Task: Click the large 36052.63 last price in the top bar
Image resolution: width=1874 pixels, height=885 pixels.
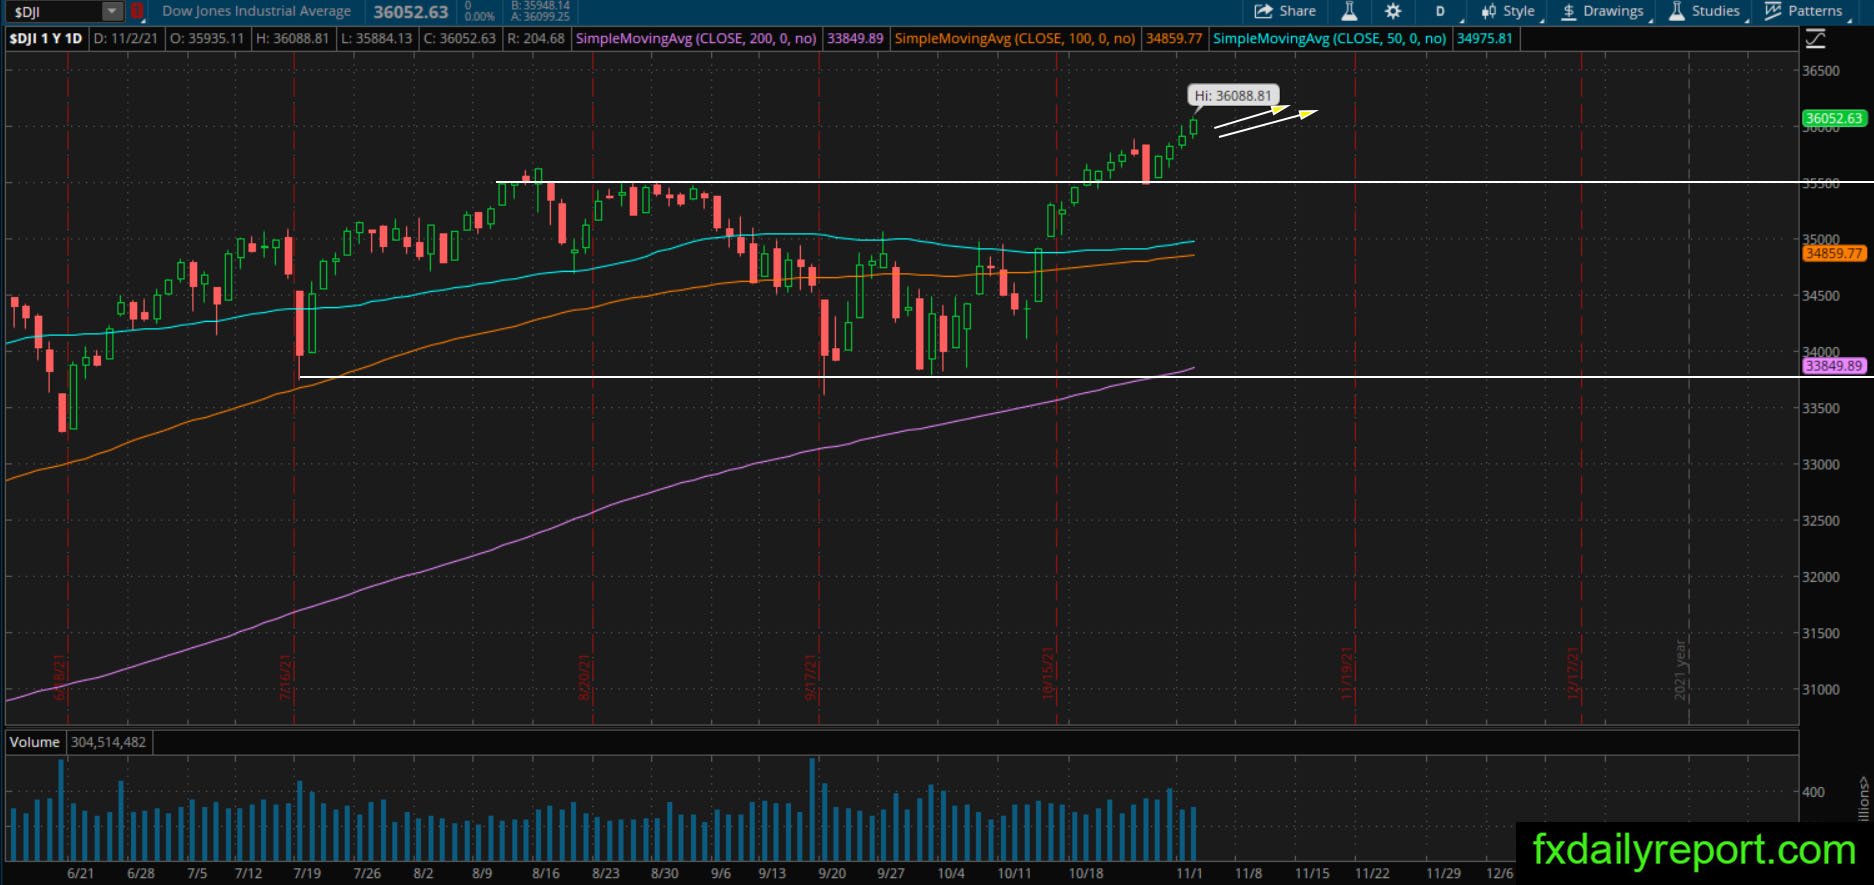Action: [x=411, y=12]
